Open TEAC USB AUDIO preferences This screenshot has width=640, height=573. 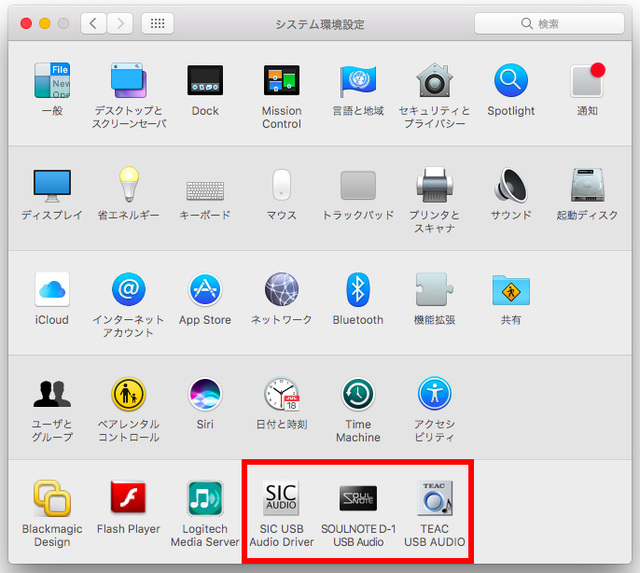point(435,499)
